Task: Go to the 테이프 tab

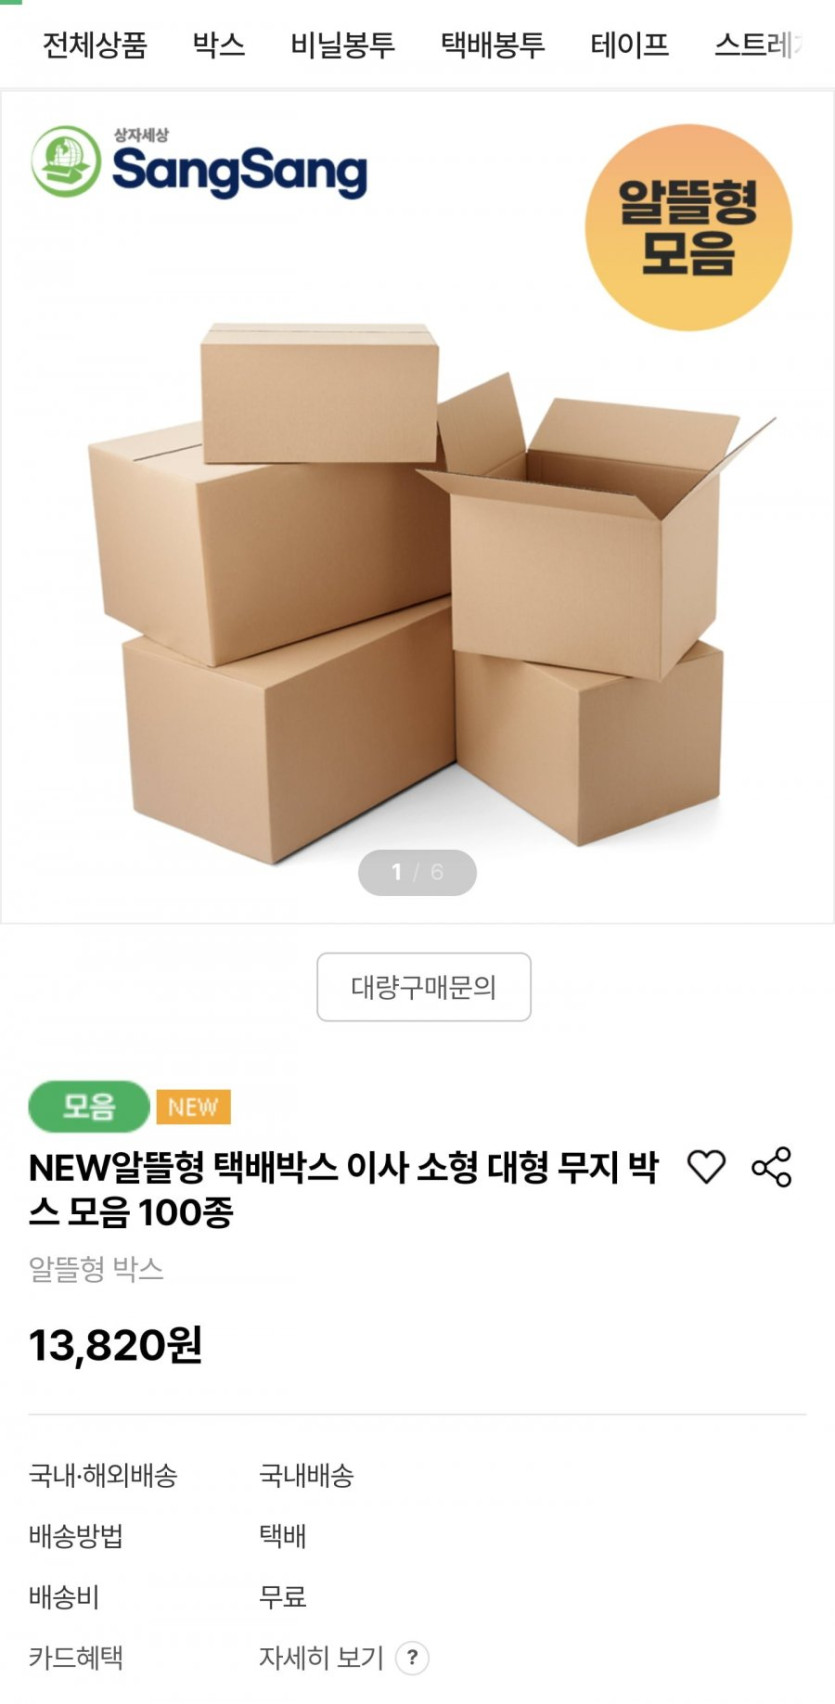Action: point(630,45)
